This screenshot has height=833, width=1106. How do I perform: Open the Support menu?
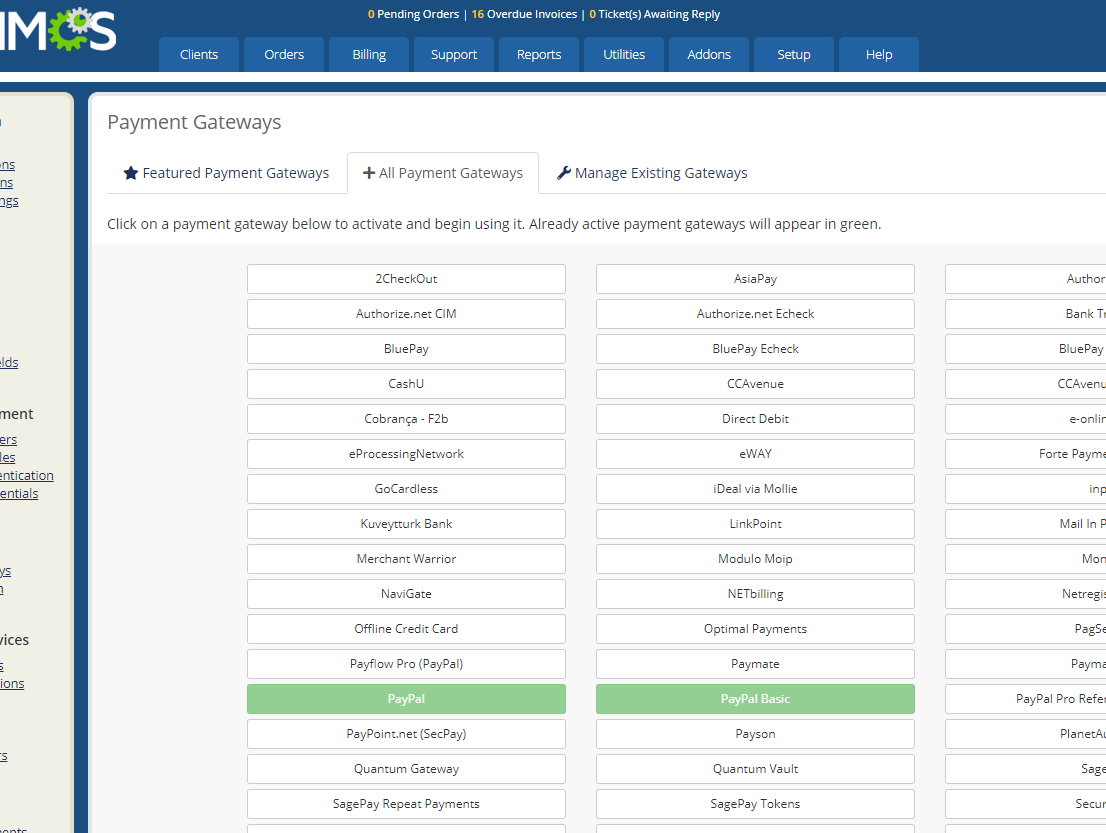coord(454,54)
